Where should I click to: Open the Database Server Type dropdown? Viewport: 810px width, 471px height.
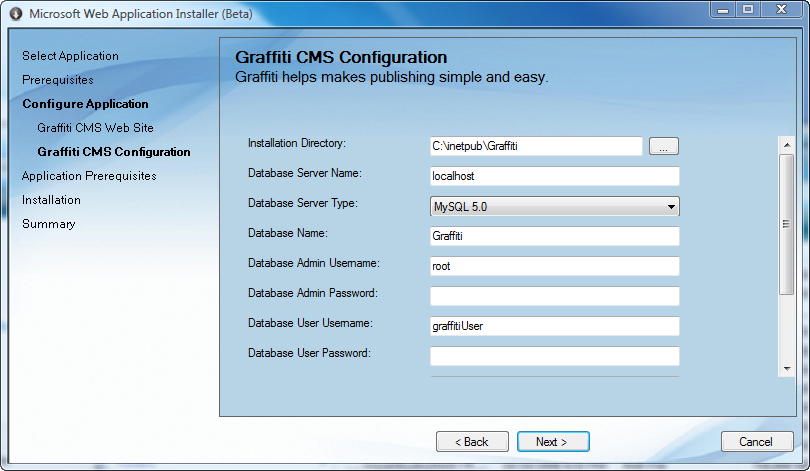[x=554, y=207]
